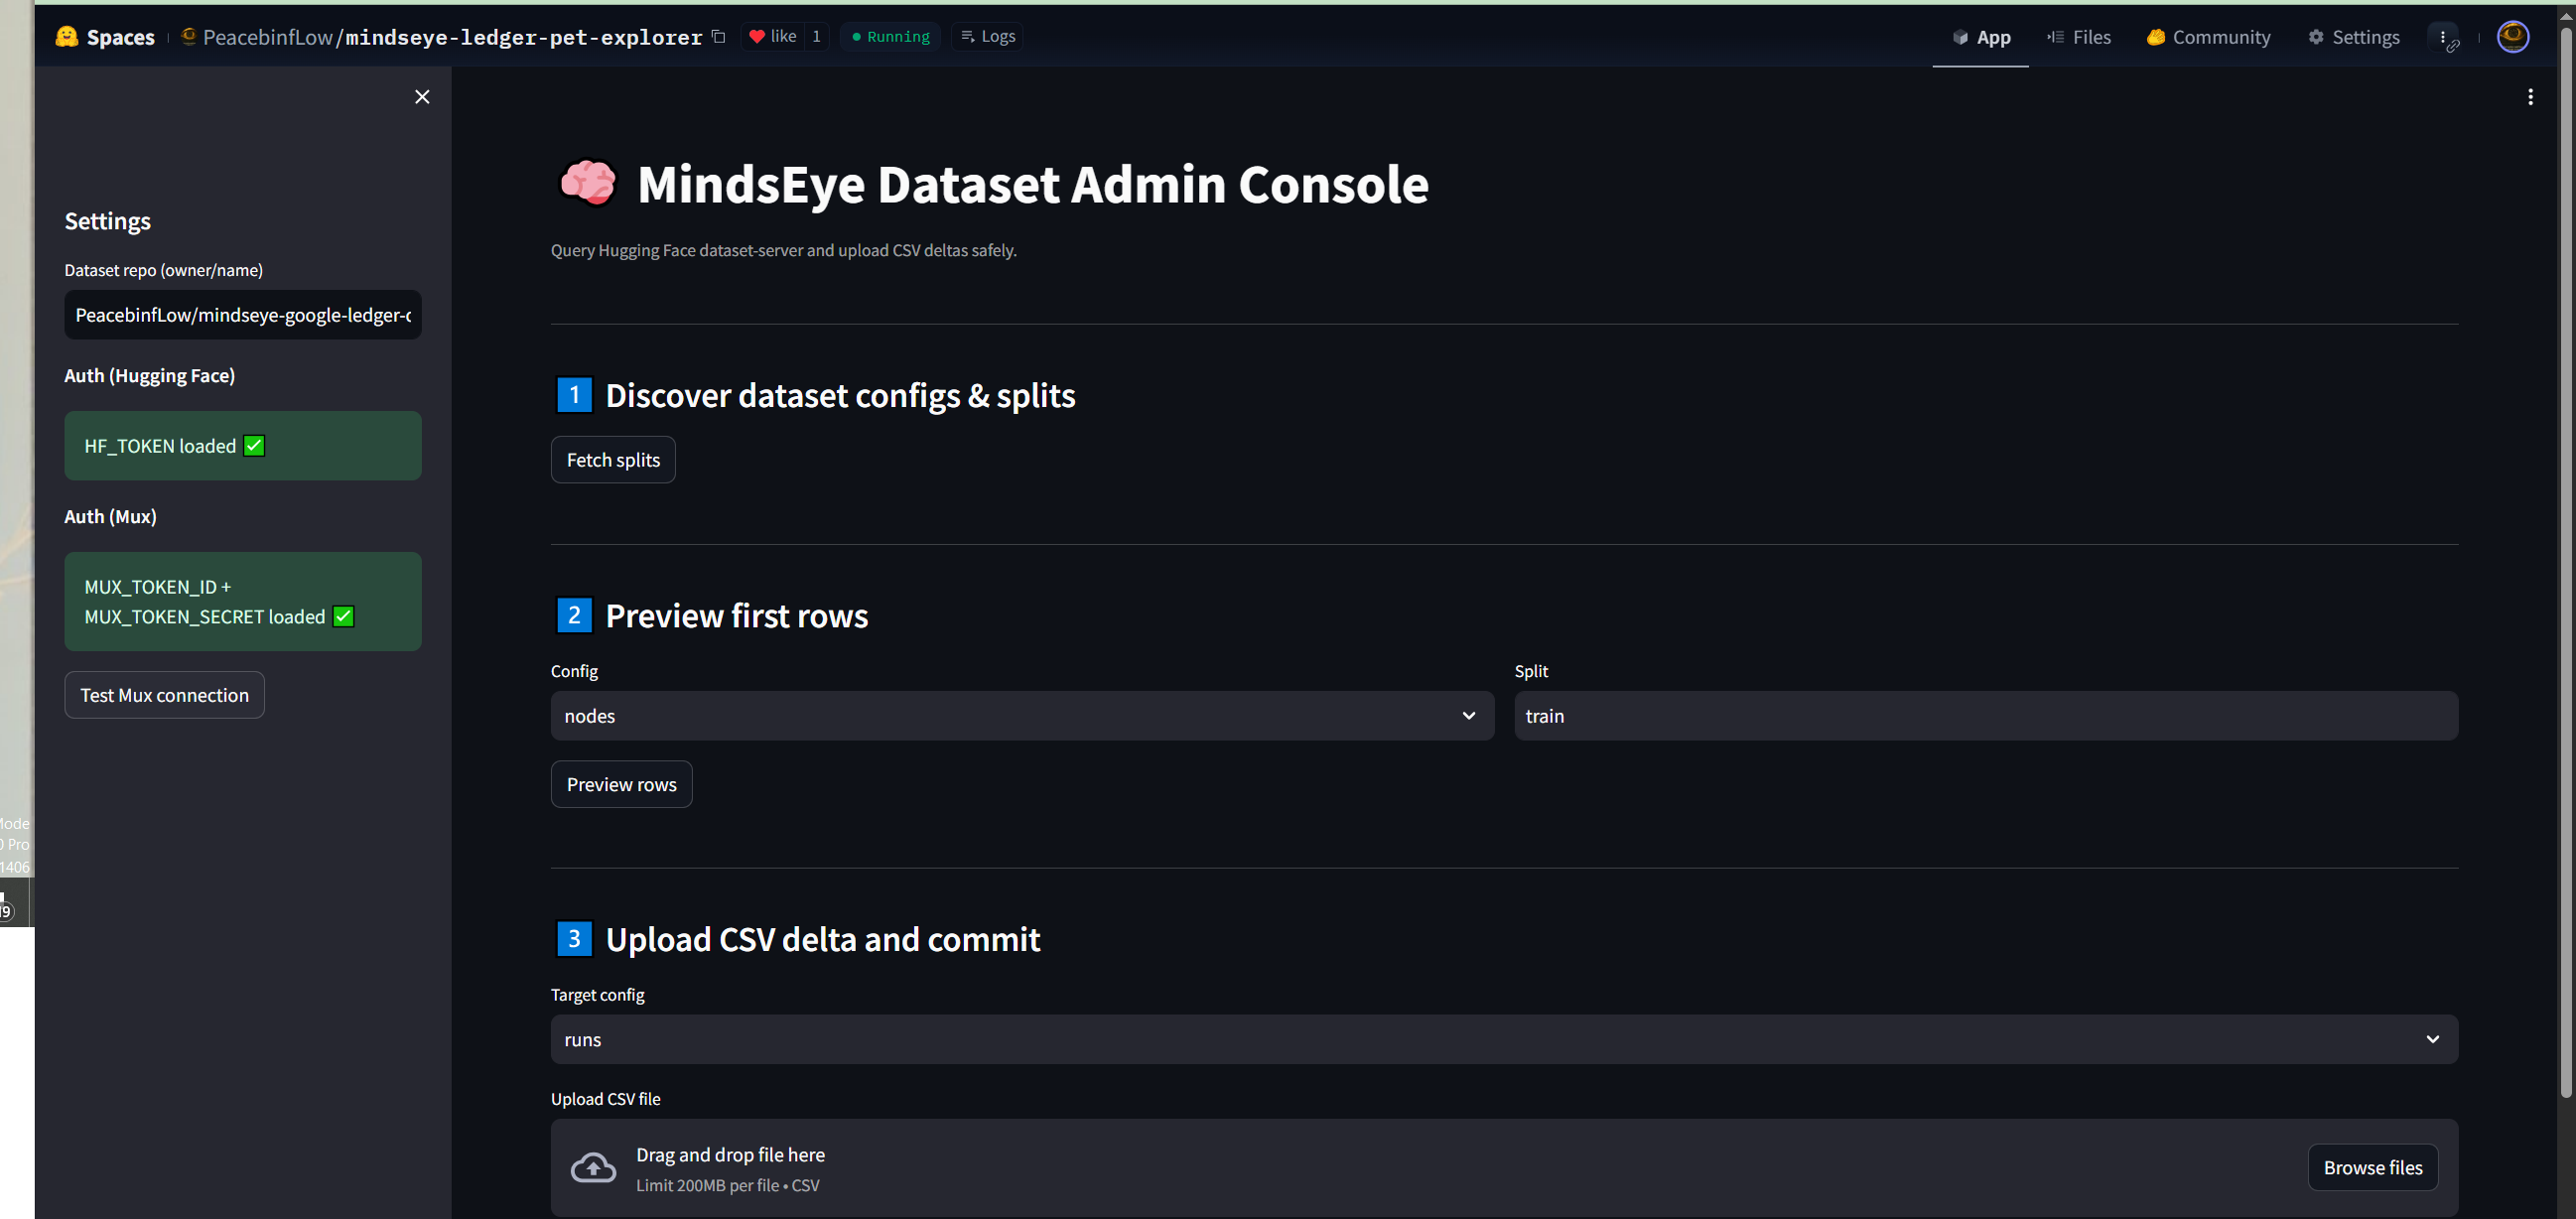Click the HF_TOKEN loaded checkmark
Image resolution: width=2576 pixels, height=1219 pixels.
pos(254,446)
